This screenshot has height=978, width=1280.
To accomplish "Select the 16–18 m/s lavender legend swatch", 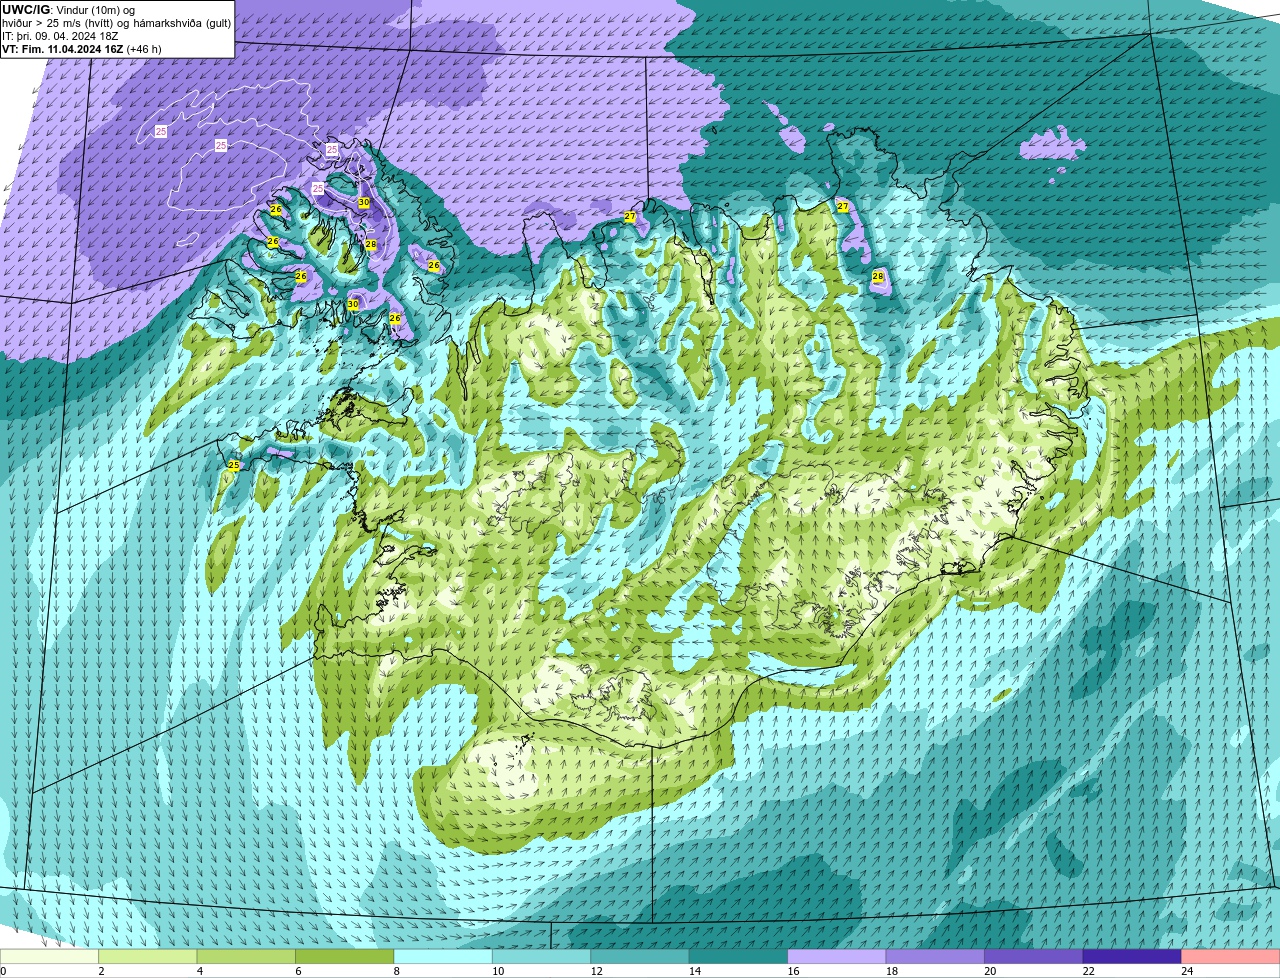I will click(x=837, y=957).
